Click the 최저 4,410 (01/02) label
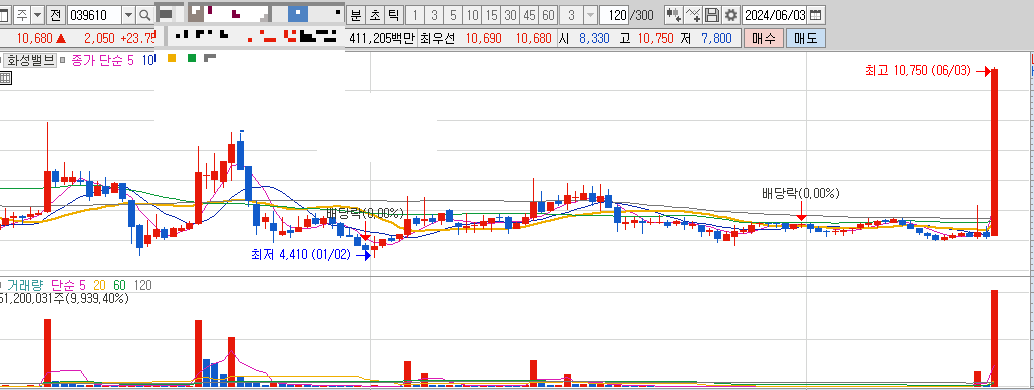The width and height of the screenshot is (1034, 390). click(300, 255)
